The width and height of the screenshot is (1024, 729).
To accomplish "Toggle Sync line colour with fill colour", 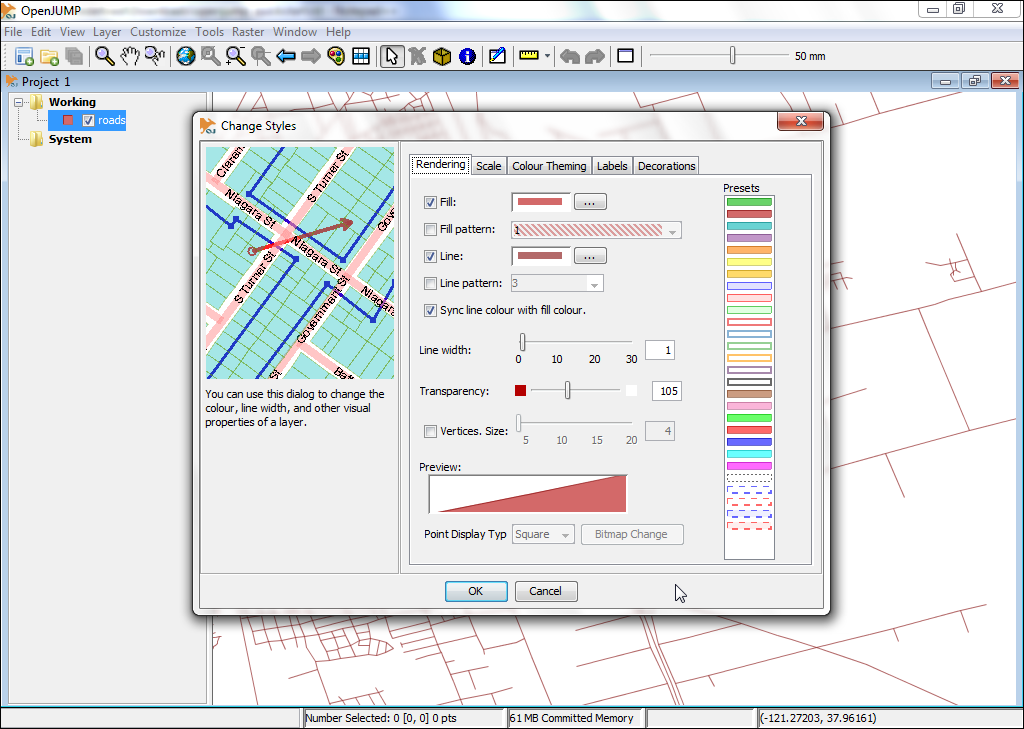I will coord(430,310).
